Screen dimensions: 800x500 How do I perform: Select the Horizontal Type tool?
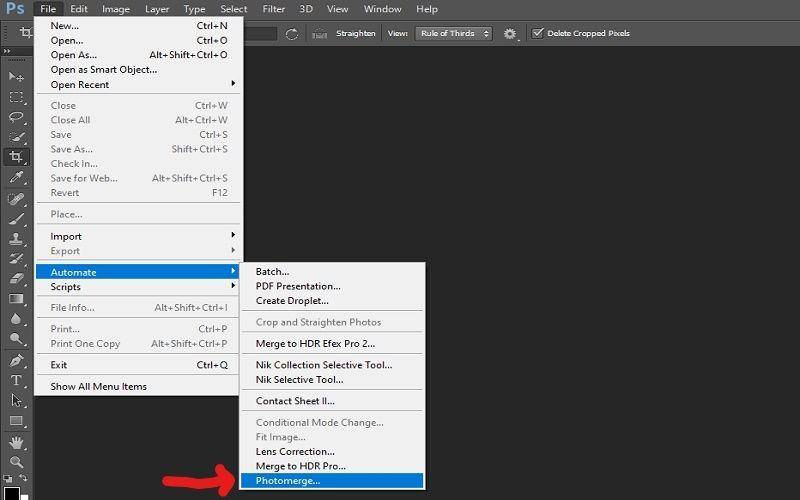(16, 381)
